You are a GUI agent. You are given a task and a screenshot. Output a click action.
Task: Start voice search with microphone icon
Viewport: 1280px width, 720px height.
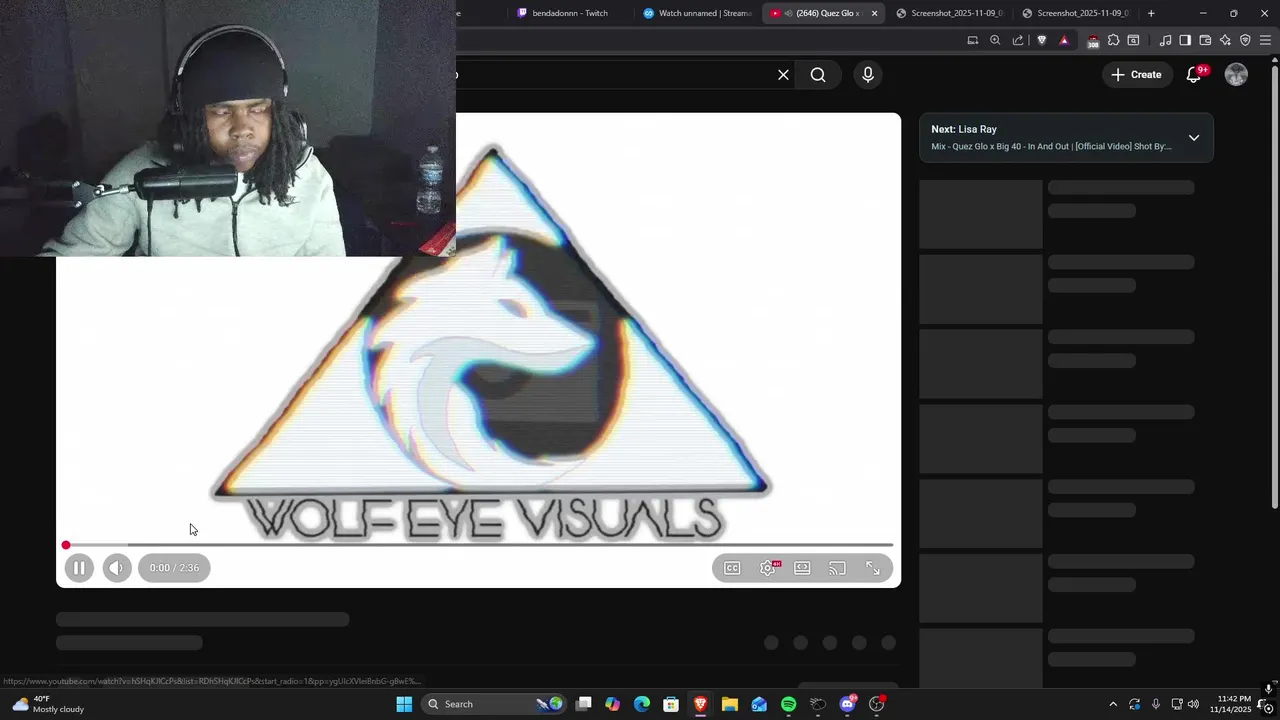click(x=867, y=75)
